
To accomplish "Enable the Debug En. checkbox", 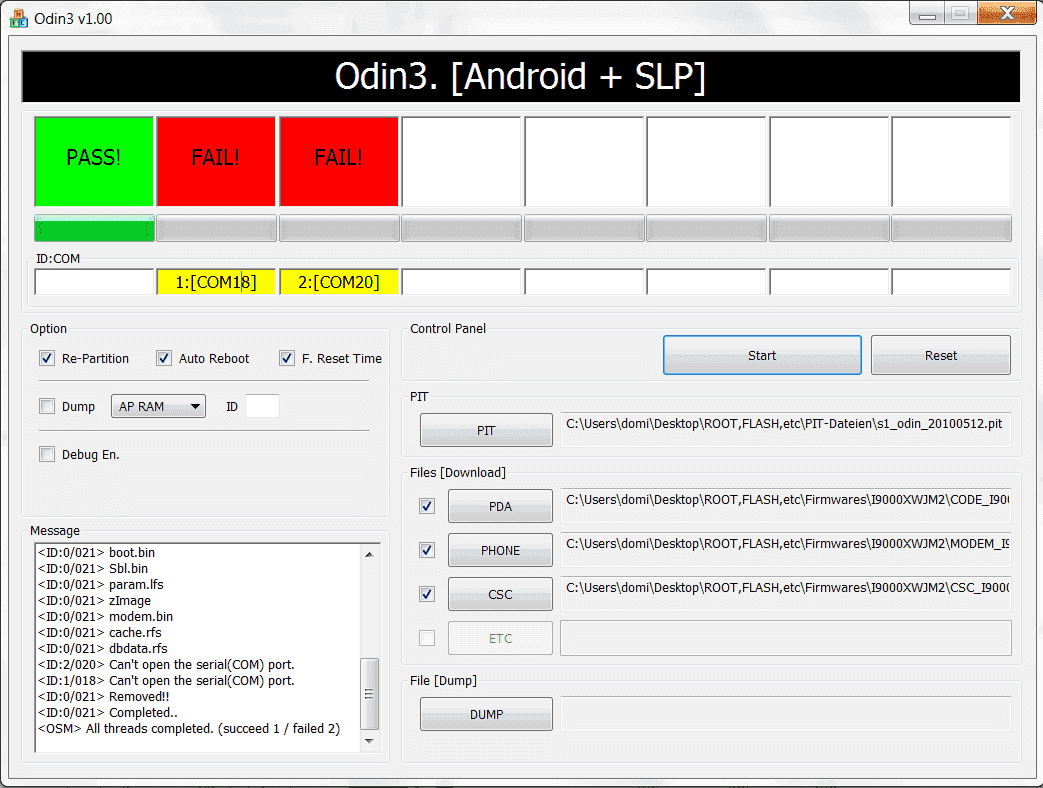I will [x=47, y=454].
